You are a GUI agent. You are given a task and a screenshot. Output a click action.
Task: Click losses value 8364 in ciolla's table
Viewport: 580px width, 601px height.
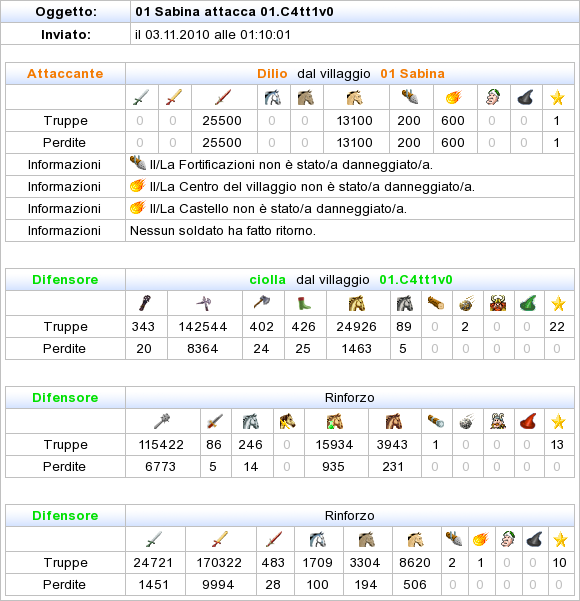click(x=203, y=349)
